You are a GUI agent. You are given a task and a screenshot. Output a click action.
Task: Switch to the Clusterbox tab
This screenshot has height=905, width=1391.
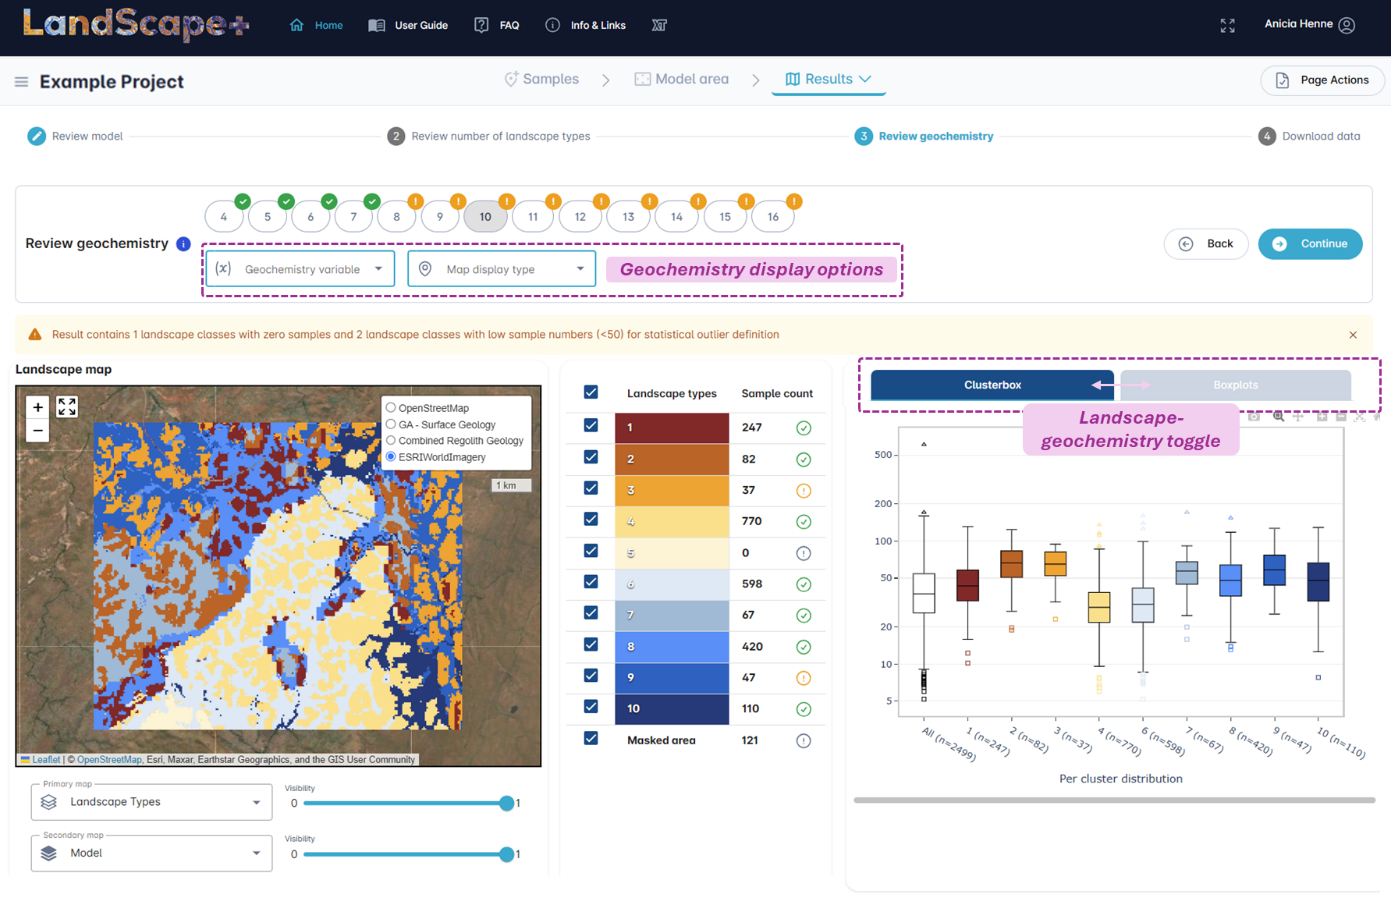point(993,385)
